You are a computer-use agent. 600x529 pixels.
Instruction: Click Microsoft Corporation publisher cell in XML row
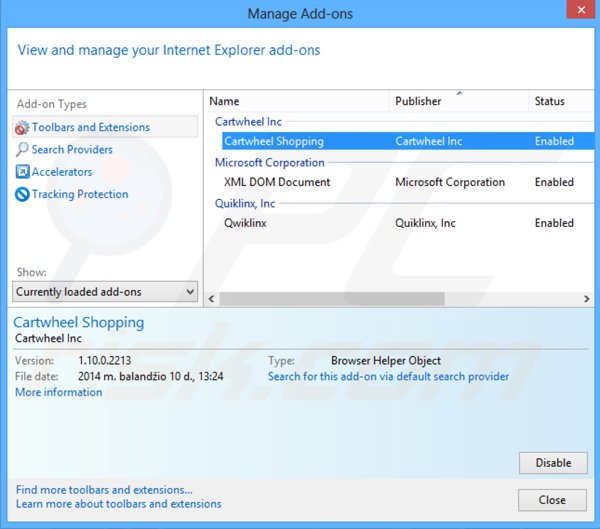point(450,182)
